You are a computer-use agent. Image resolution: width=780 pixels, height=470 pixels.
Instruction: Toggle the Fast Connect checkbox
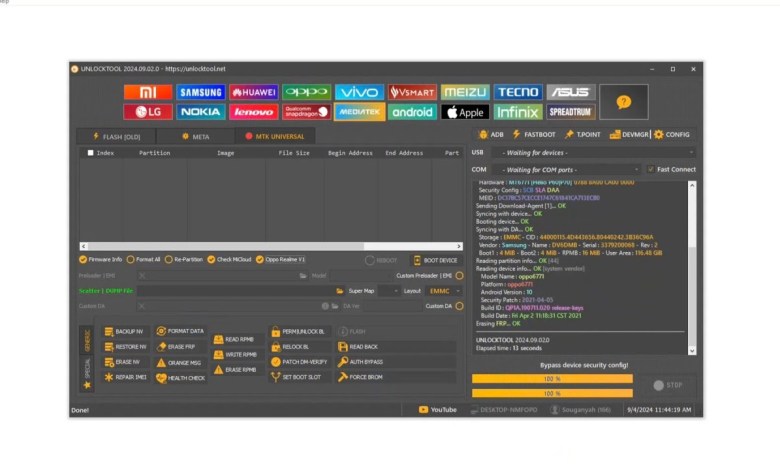(x=651, y=170)
